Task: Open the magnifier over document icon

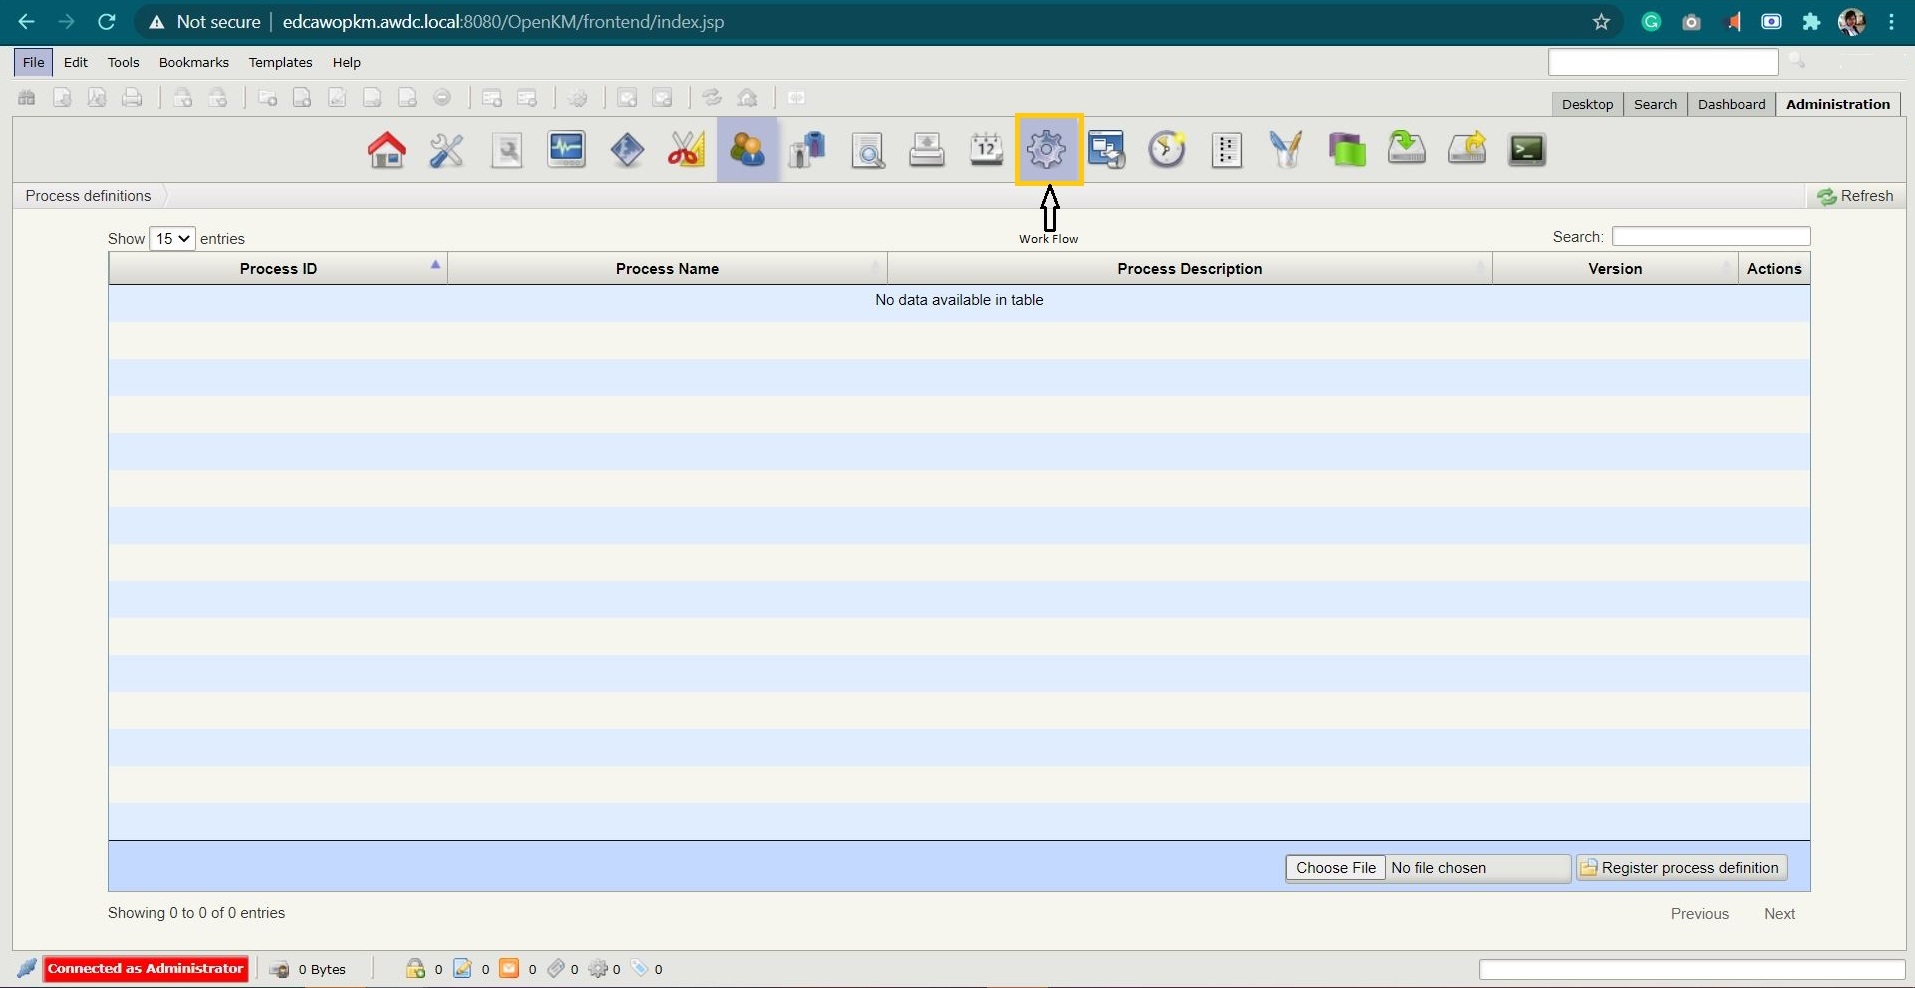Action: 867,150
